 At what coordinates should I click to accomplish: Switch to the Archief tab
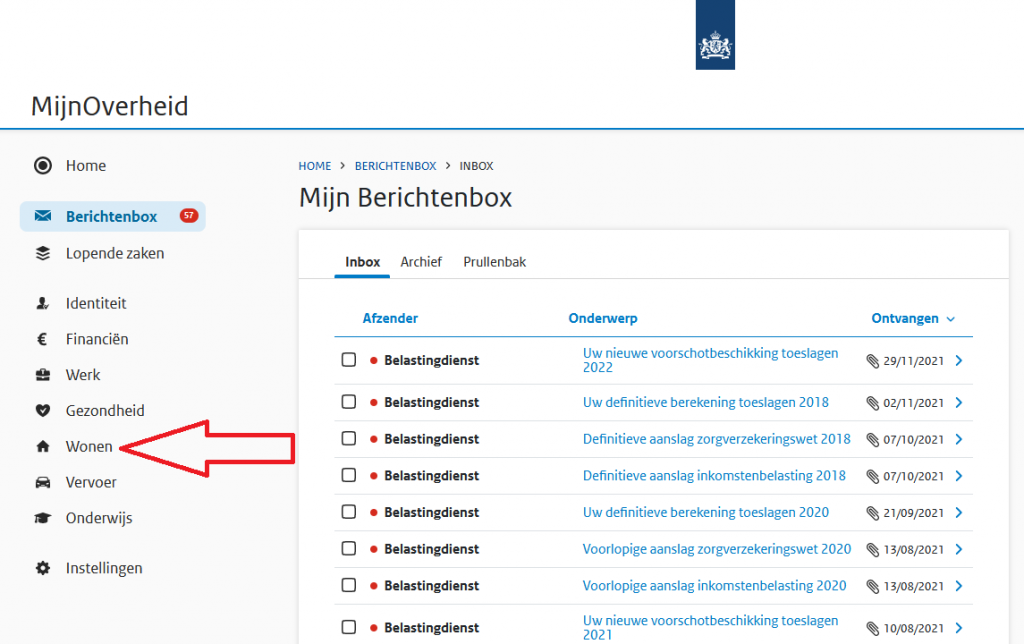click(421, 262)
